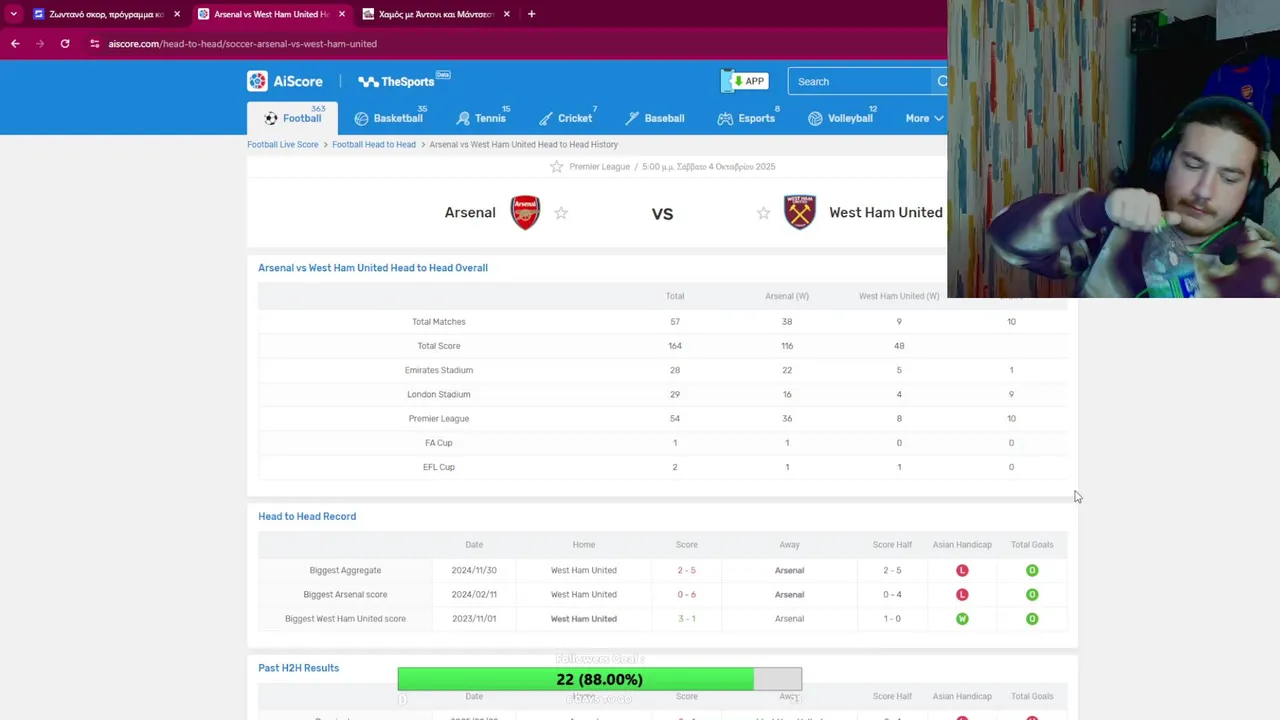Open the tab search dropdown arrow
This screenshot has height=720, width=1280.
click(13, 14)
